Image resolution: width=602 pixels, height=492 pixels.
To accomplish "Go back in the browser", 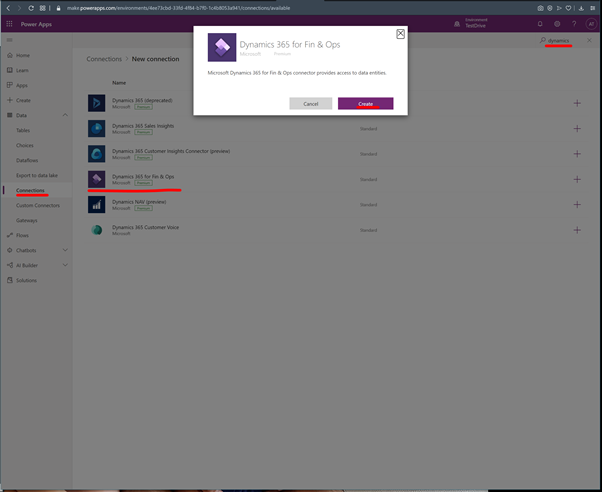I will coord(8,8).
